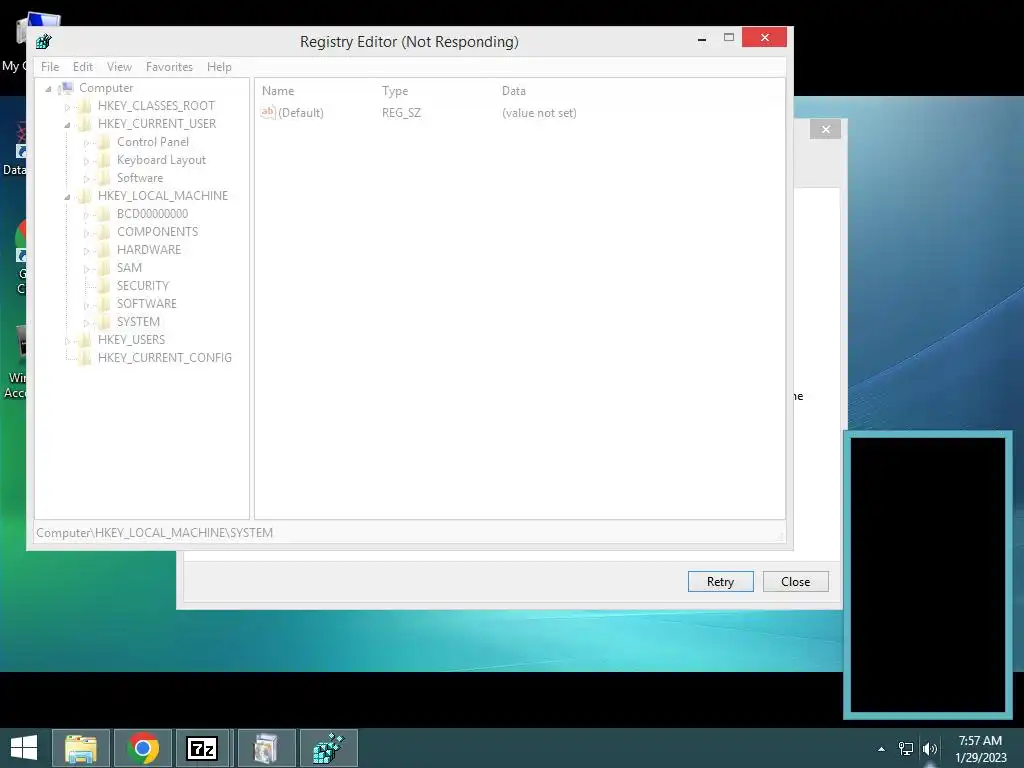Click the Registry Editor title bar icon
This screenshot has height=768, width=1024.
[44, 42]
